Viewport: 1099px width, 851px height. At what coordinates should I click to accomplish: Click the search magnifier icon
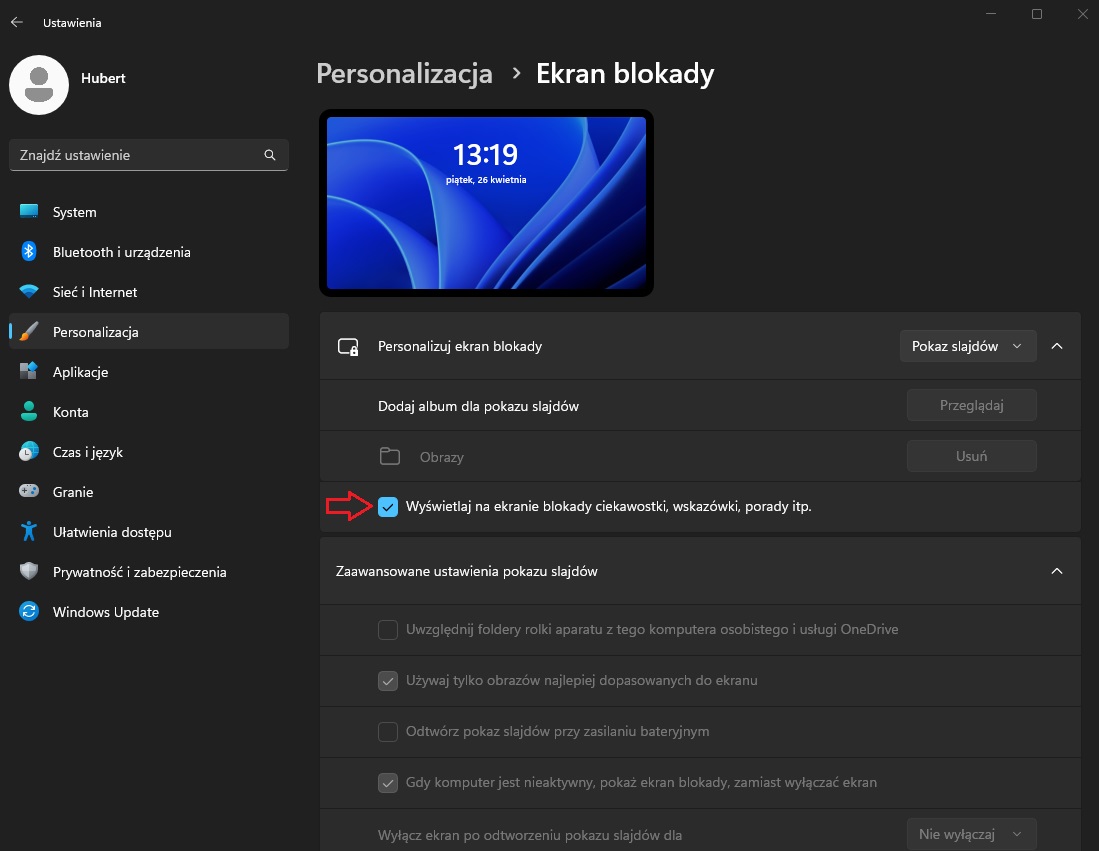pyautogui.click(x=269, y=156)
